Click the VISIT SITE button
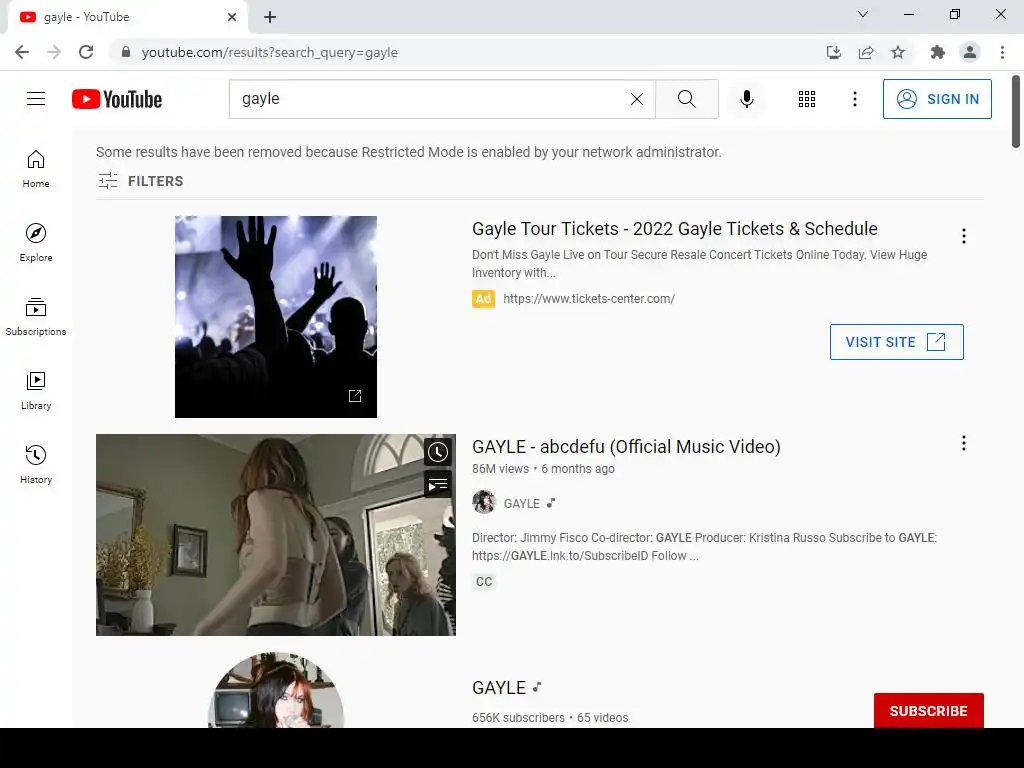This screenshot has height=768, width=1024. 896,342
